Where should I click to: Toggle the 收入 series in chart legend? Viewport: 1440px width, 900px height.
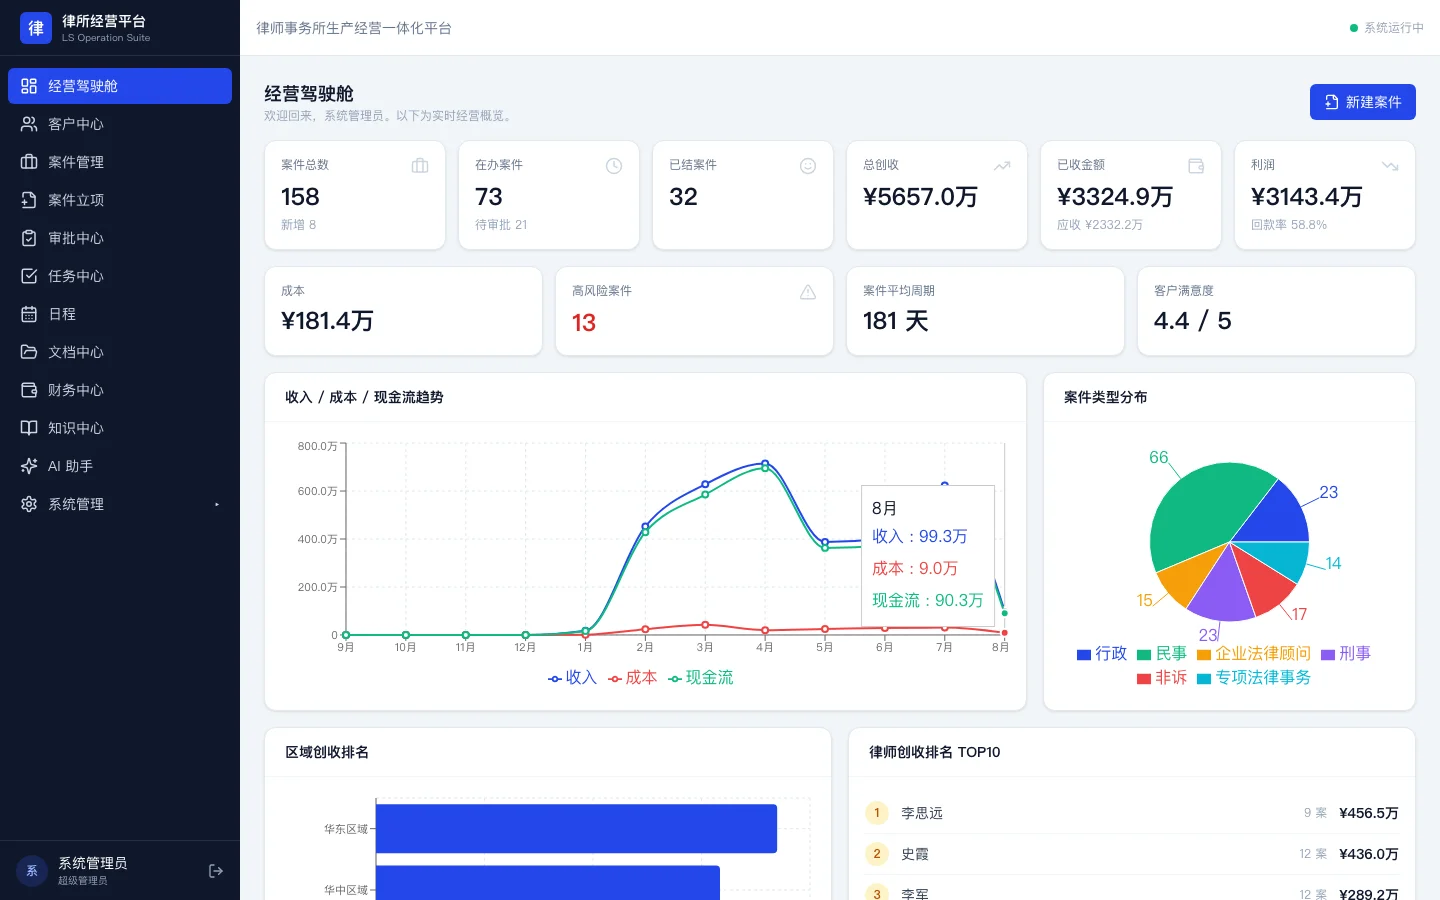(572, 678)
